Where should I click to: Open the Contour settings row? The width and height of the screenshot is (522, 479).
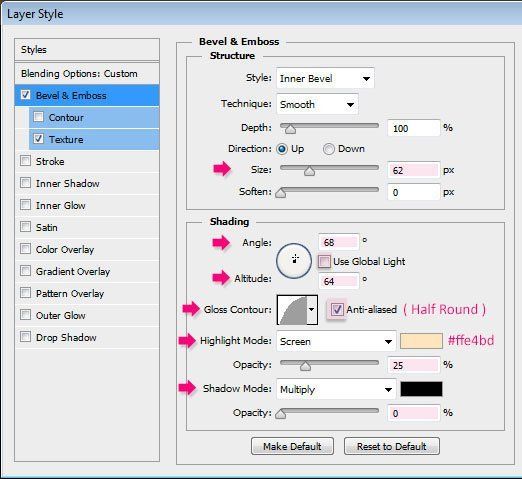[94, 117]
